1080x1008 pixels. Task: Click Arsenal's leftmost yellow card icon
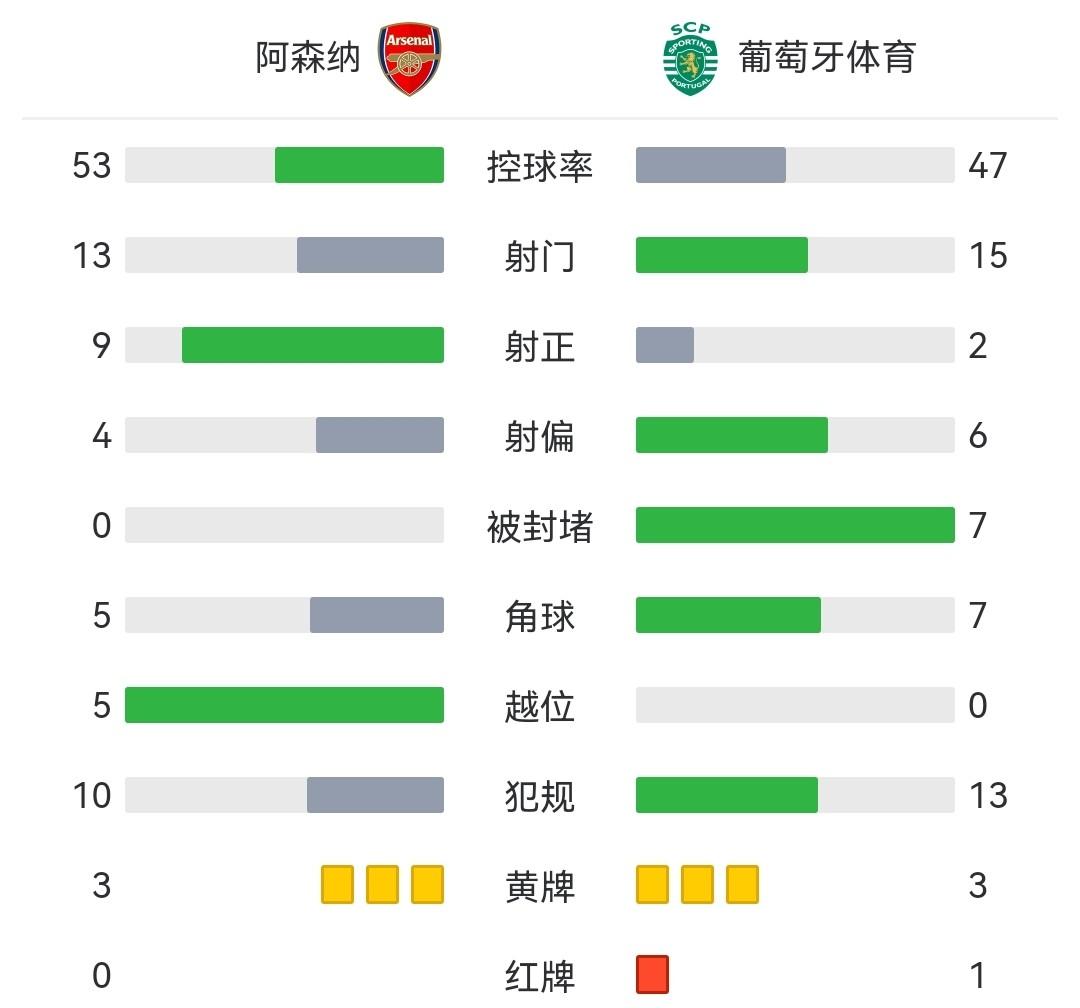tap(338, 885)
